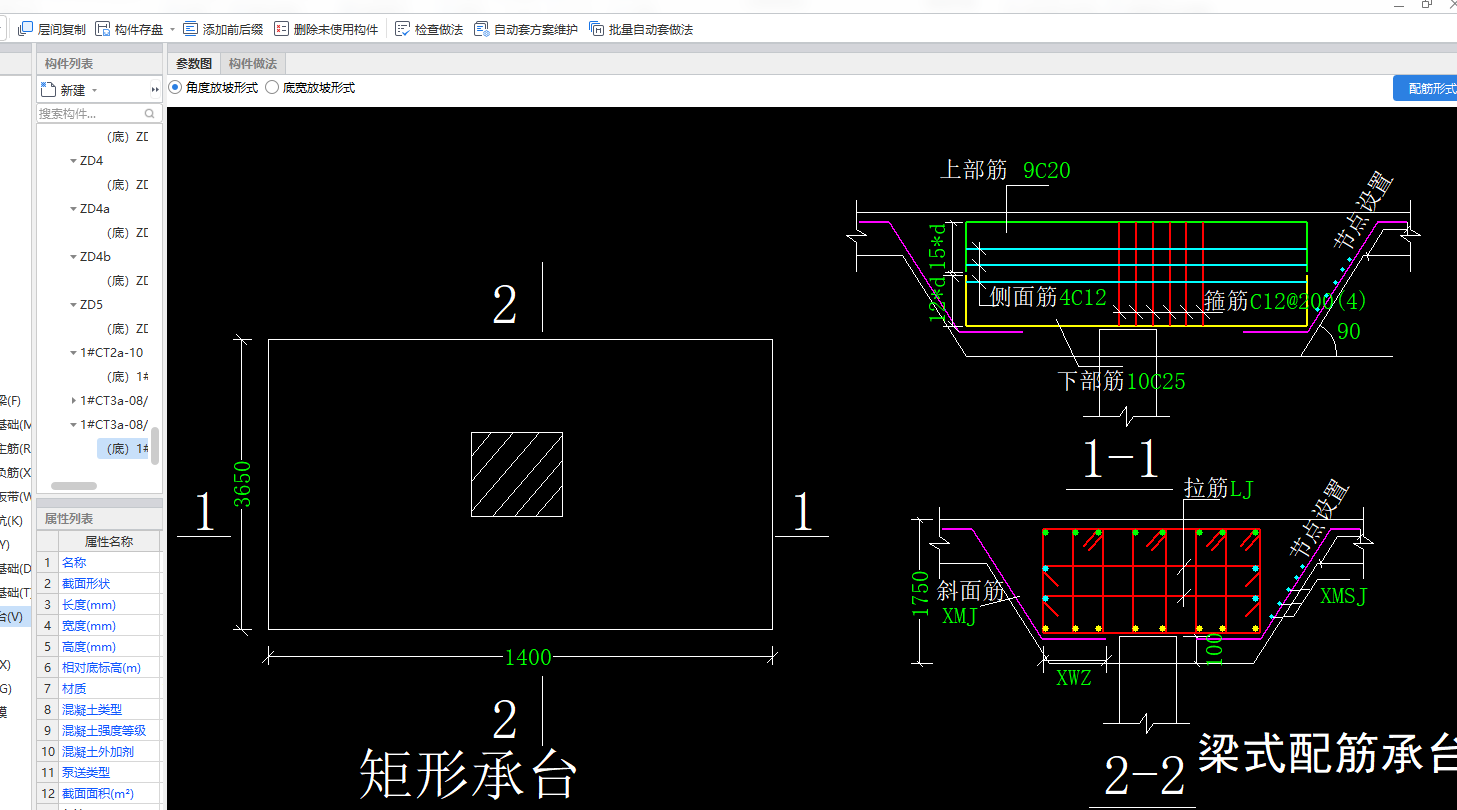Select the 相对底标高(m) property row
1457x810 pixels.
(x=99, y=668)
